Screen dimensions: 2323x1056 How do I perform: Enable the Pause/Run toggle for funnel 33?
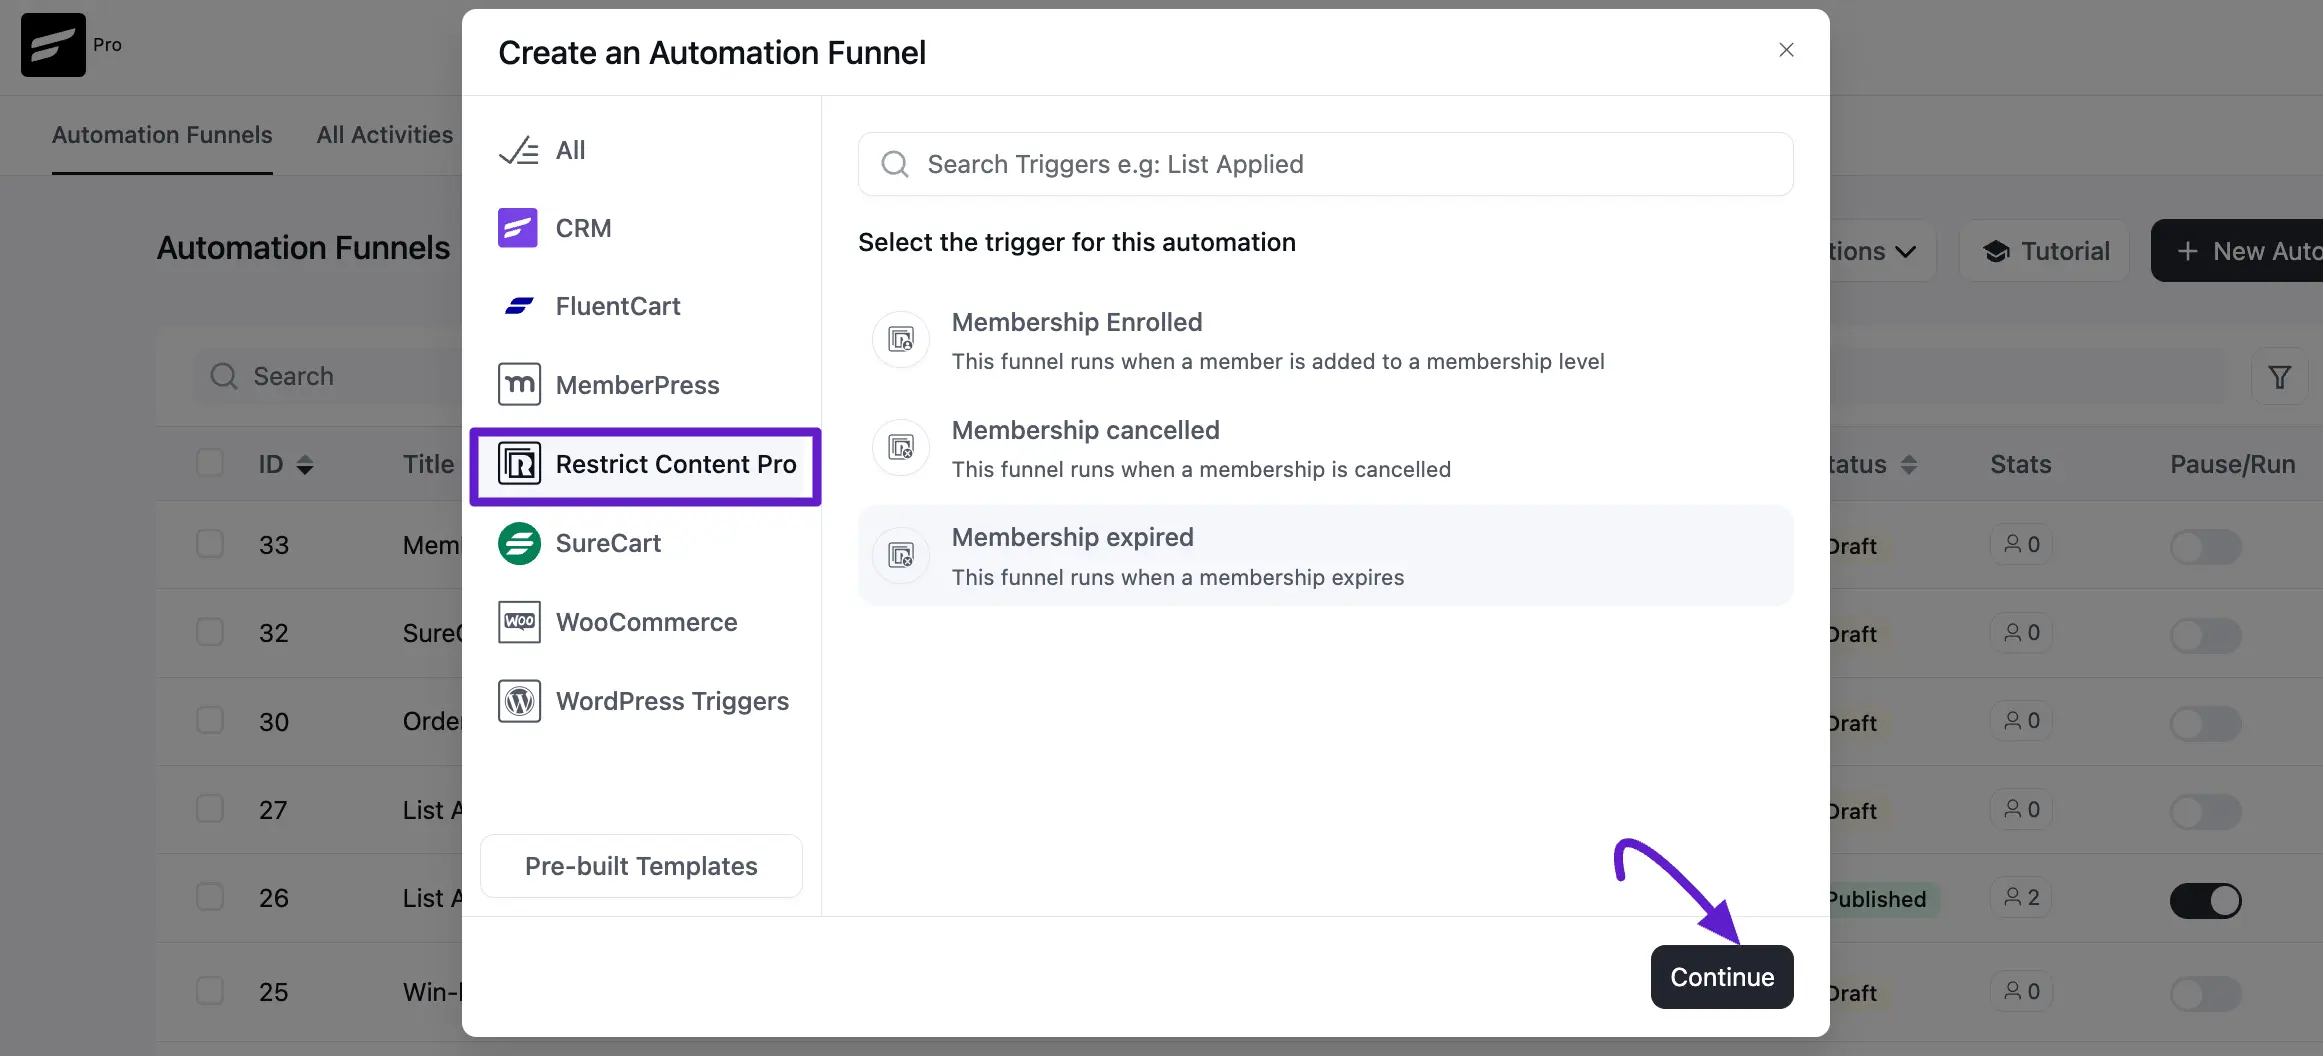(2205, 546)
